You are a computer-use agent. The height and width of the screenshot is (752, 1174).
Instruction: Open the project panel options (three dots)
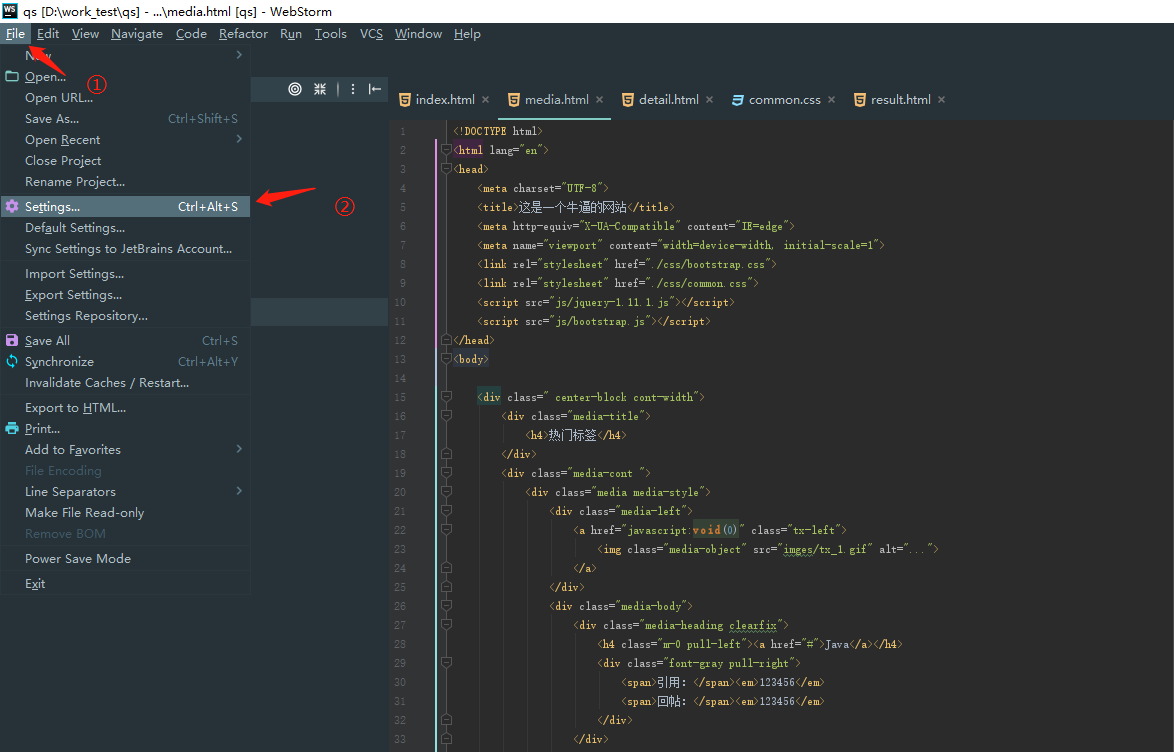[x=353, y=89]
